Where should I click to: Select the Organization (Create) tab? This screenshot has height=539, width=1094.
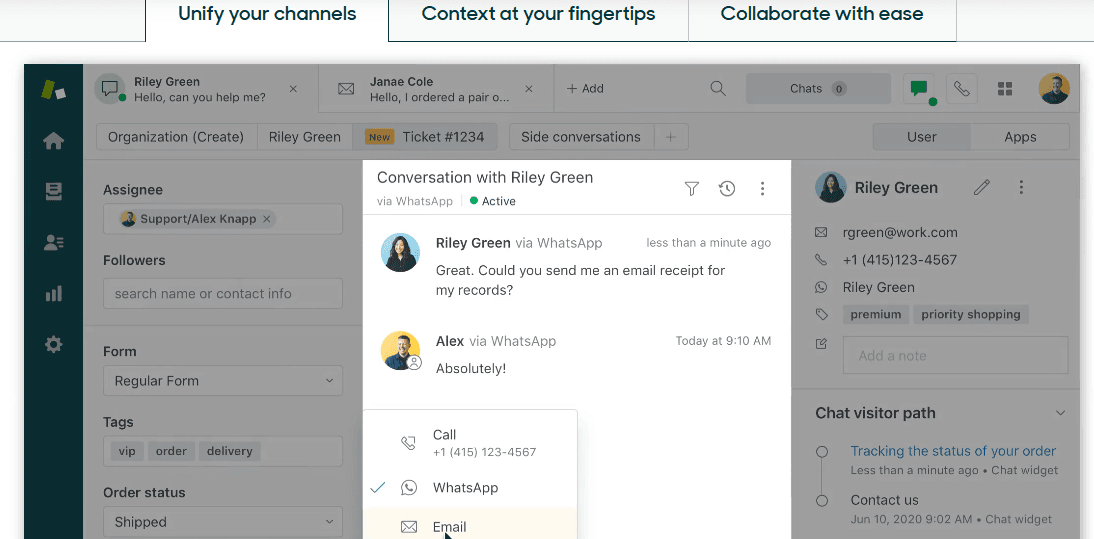click(176, 137)
